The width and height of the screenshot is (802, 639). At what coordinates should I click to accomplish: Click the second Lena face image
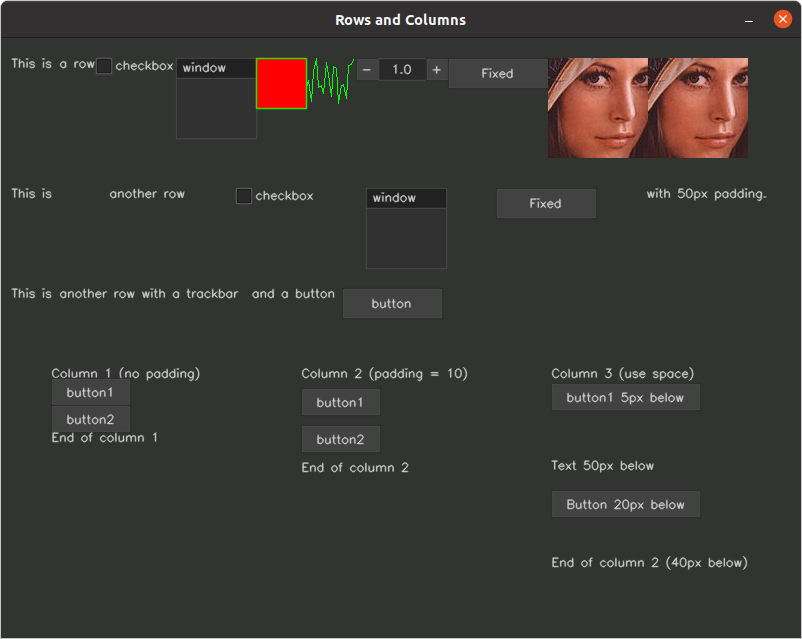(x=698, y=108)
